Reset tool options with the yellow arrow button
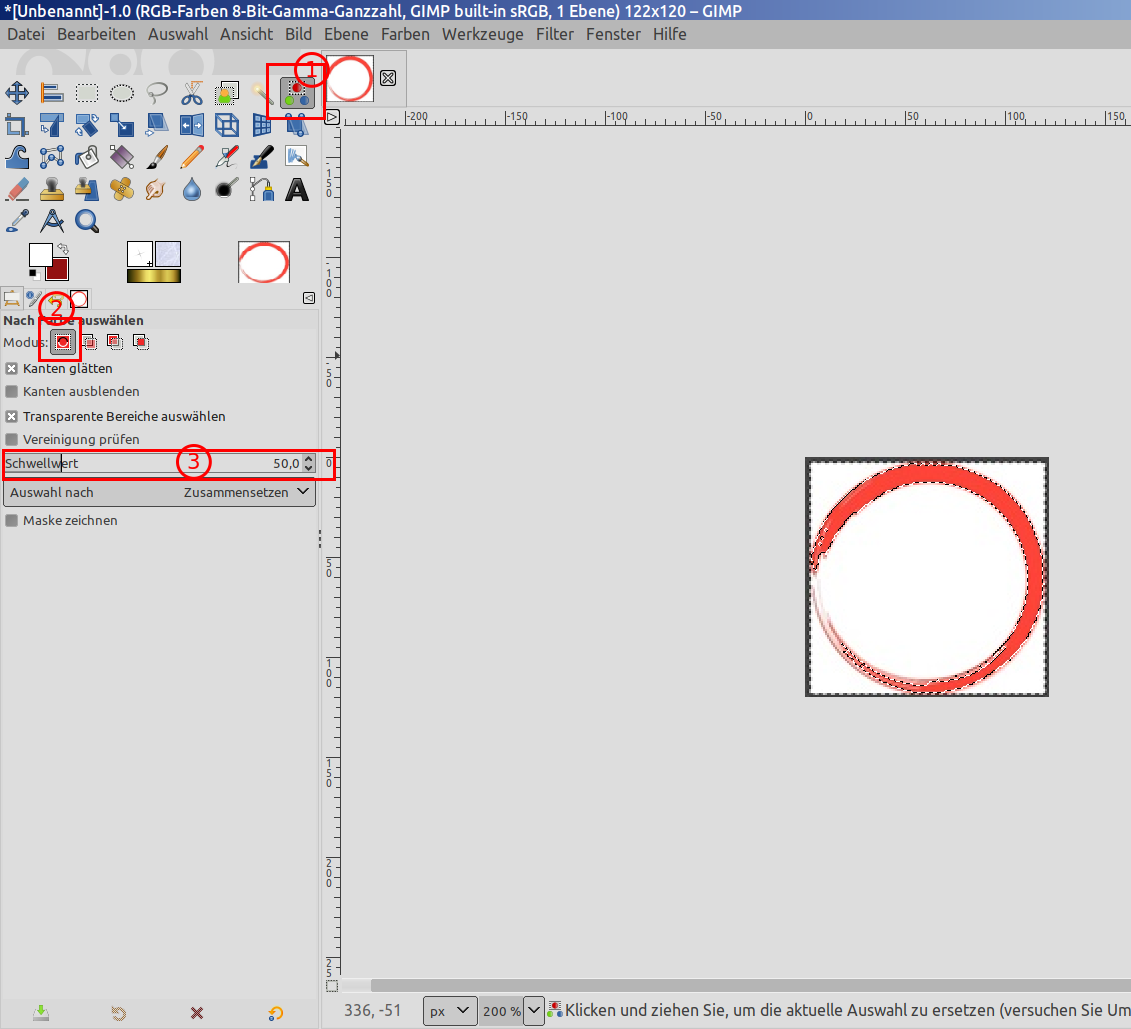The height and width of the screenshot is (1029, 1131). coord(276,1013)
